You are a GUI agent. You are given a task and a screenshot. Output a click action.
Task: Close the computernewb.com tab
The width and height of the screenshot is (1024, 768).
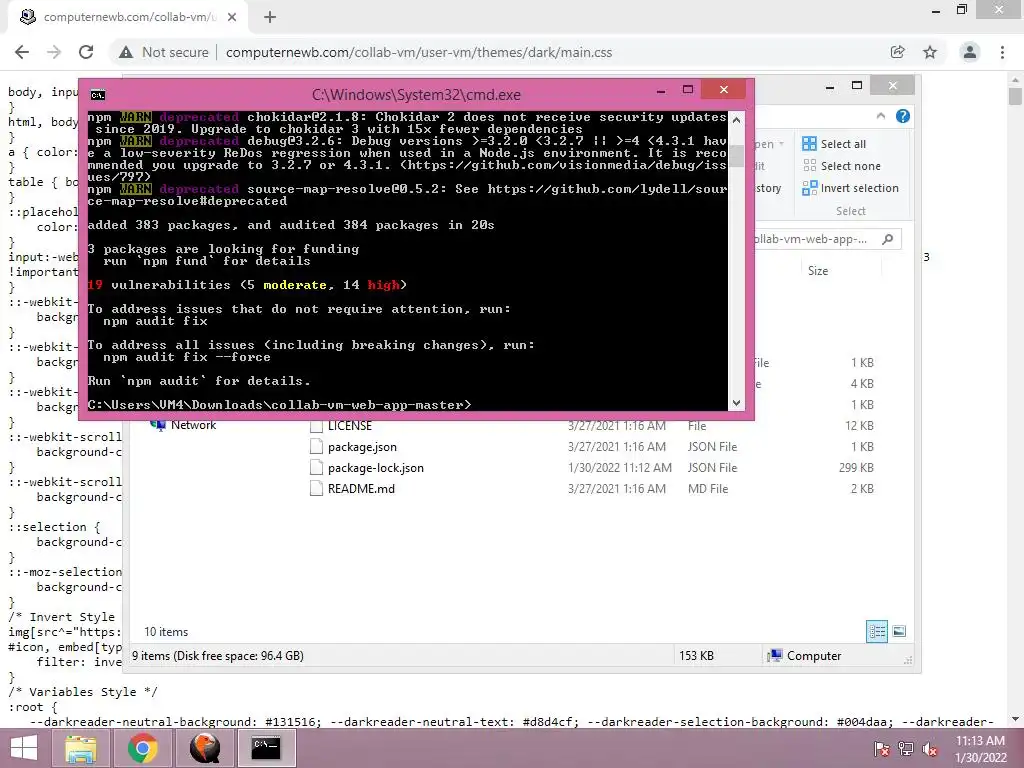(x=232, y=17)
